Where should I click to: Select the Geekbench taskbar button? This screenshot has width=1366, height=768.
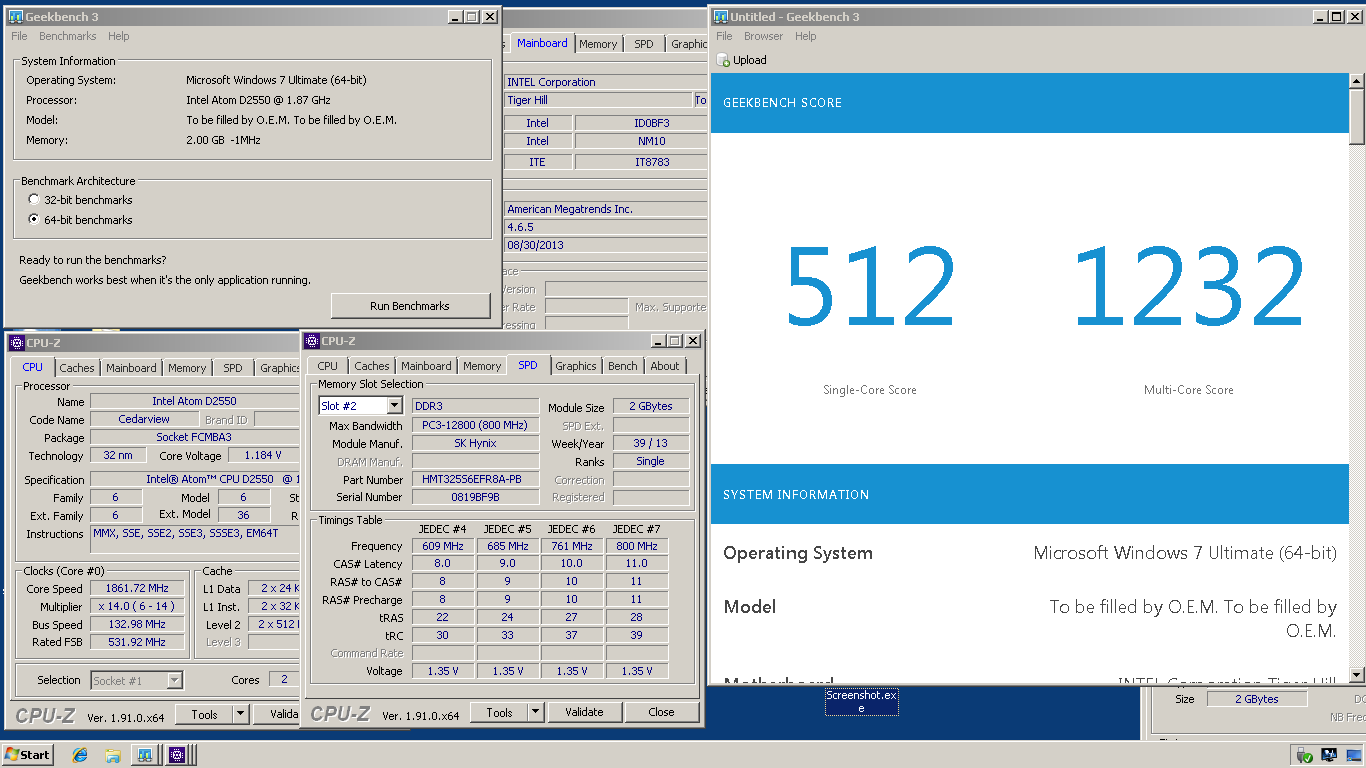(144, 754)
